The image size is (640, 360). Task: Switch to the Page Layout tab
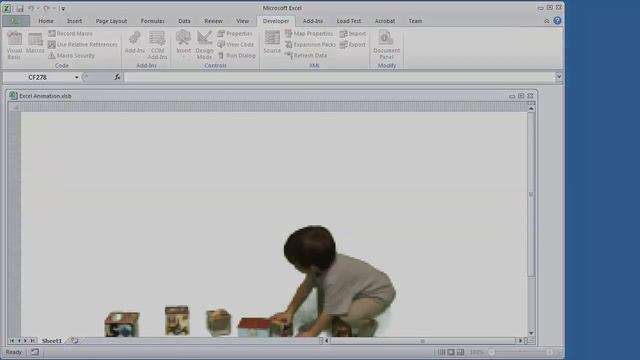tap(111, 21)
